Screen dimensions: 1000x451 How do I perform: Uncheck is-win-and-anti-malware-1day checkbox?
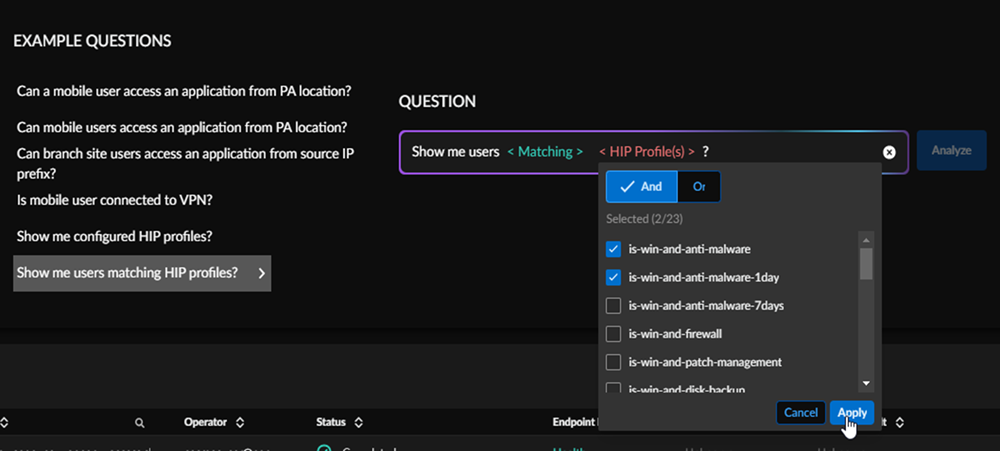613,277
